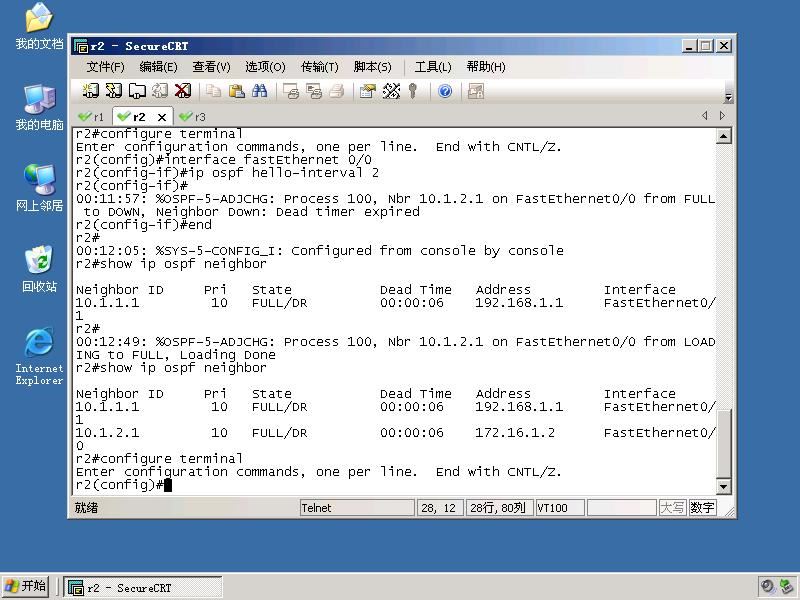This screenshot has width=800, height=600.
Task: Open the 查看(V) menu
Action: point(212,67)
